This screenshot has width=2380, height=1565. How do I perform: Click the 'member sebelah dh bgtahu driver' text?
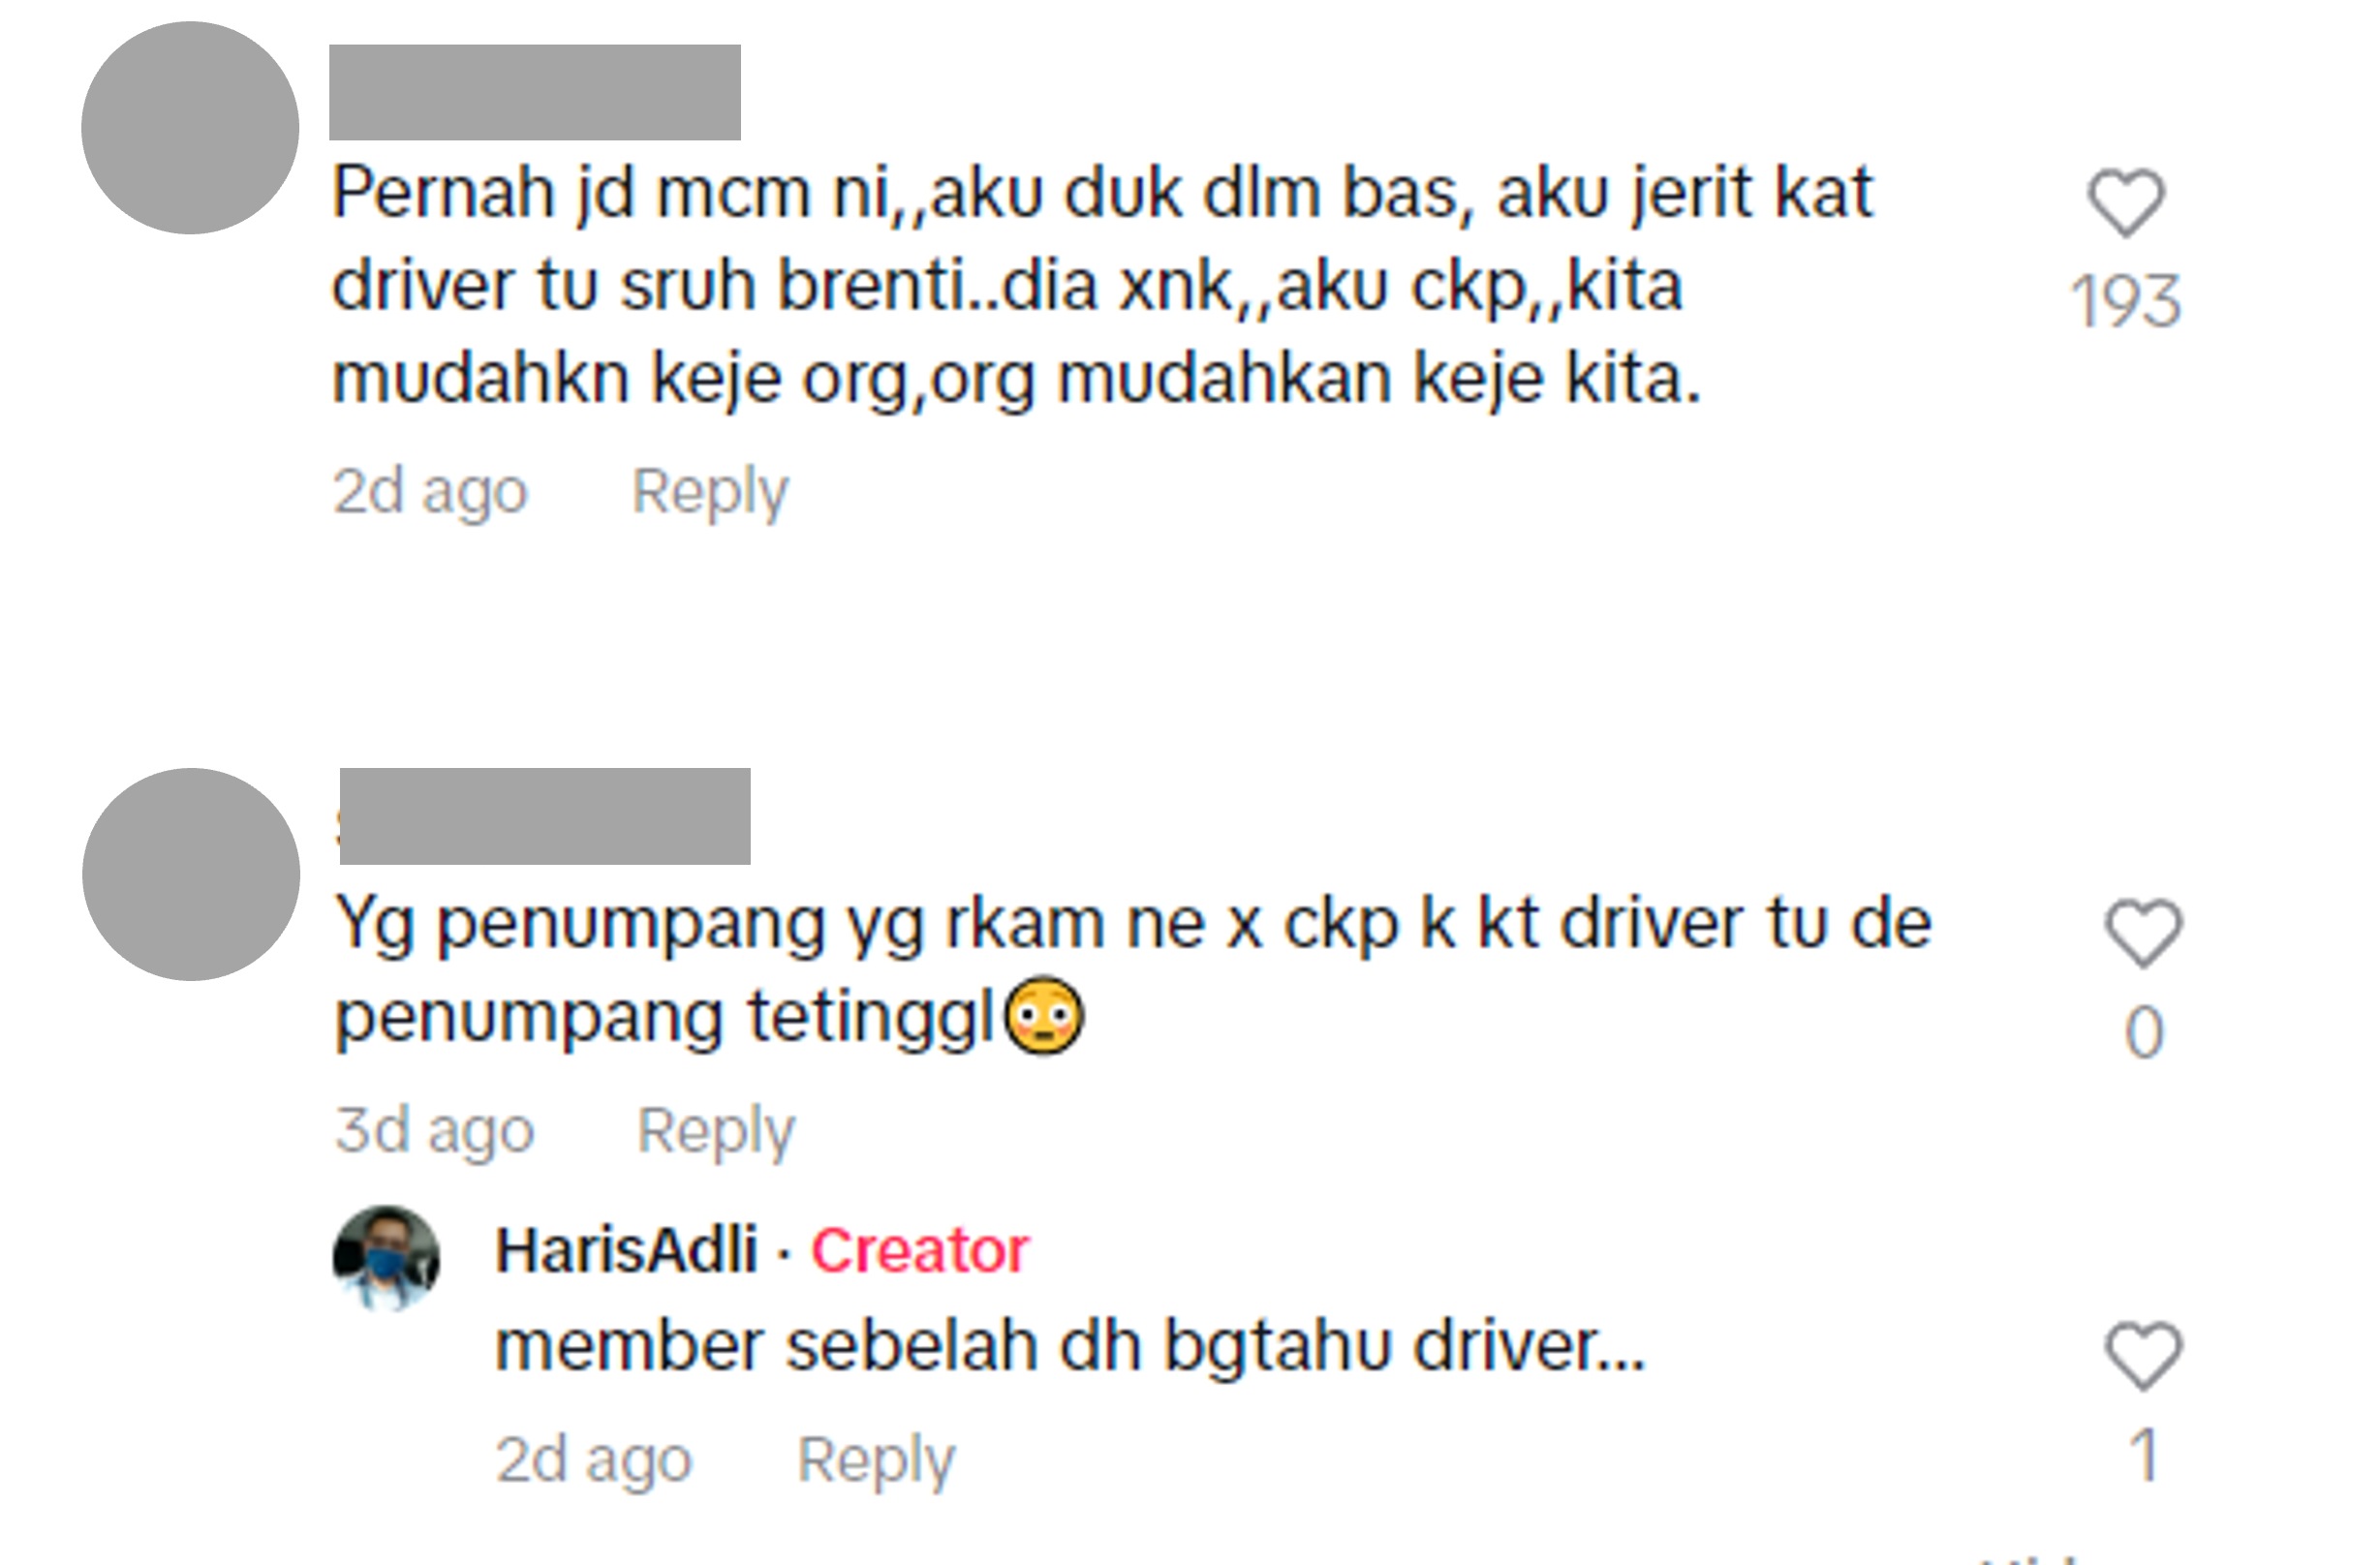tap(1070, 1346)
